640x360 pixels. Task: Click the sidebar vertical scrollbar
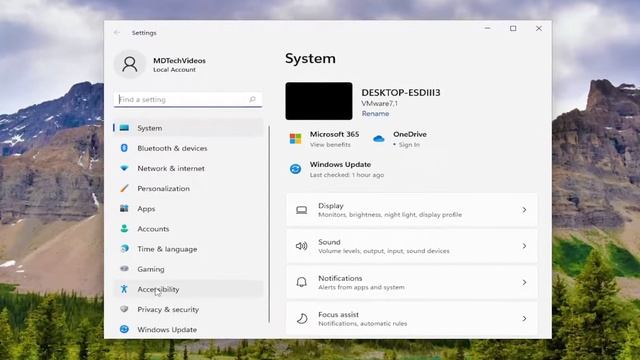click(x=269, y=224)
